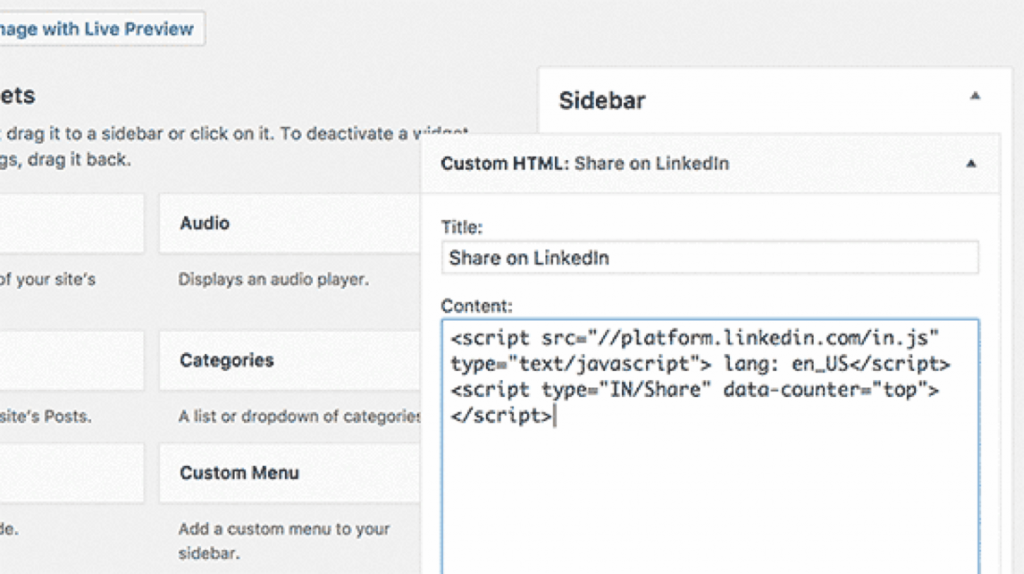
Task: Select the Categories widget
Action: tap(289, 360)
